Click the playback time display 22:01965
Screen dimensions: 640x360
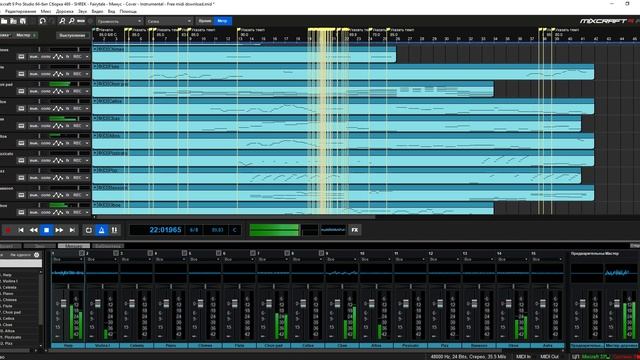coord(165,230)
